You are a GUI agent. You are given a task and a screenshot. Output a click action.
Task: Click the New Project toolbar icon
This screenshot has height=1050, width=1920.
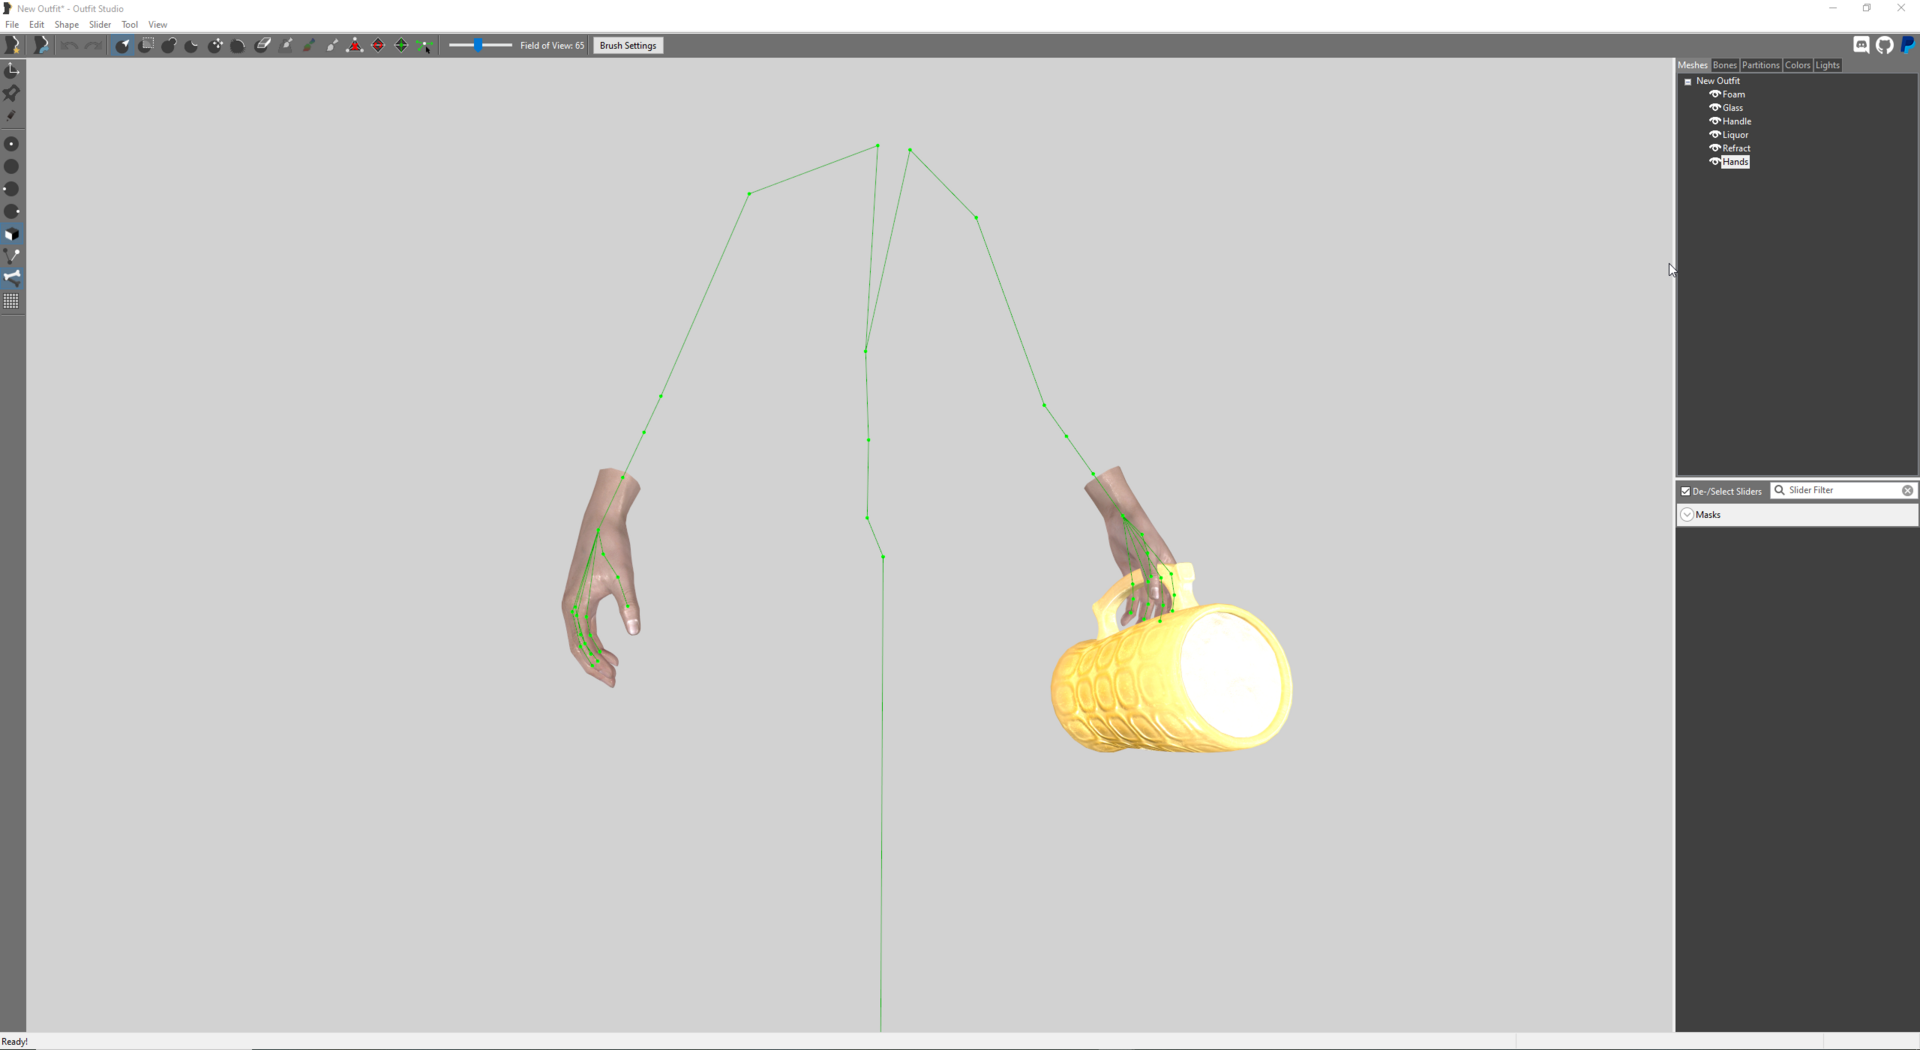pos(13,45)
